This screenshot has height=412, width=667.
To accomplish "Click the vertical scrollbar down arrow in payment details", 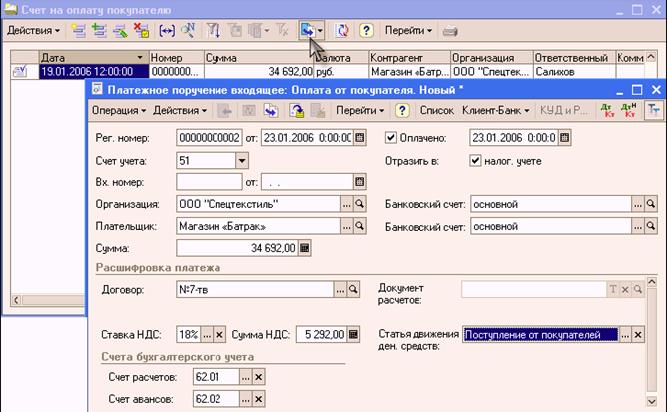I will 651,401.
